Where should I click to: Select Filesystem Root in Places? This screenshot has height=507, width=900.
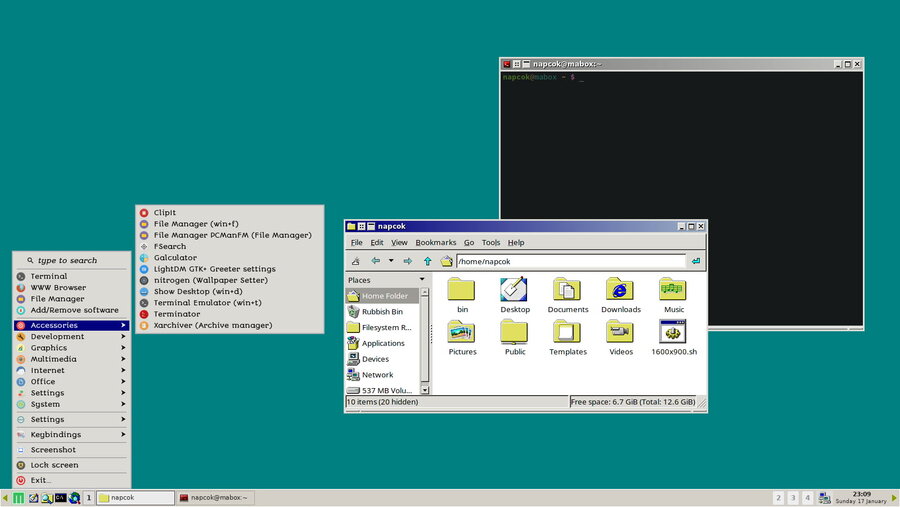(x=382, y=327)
